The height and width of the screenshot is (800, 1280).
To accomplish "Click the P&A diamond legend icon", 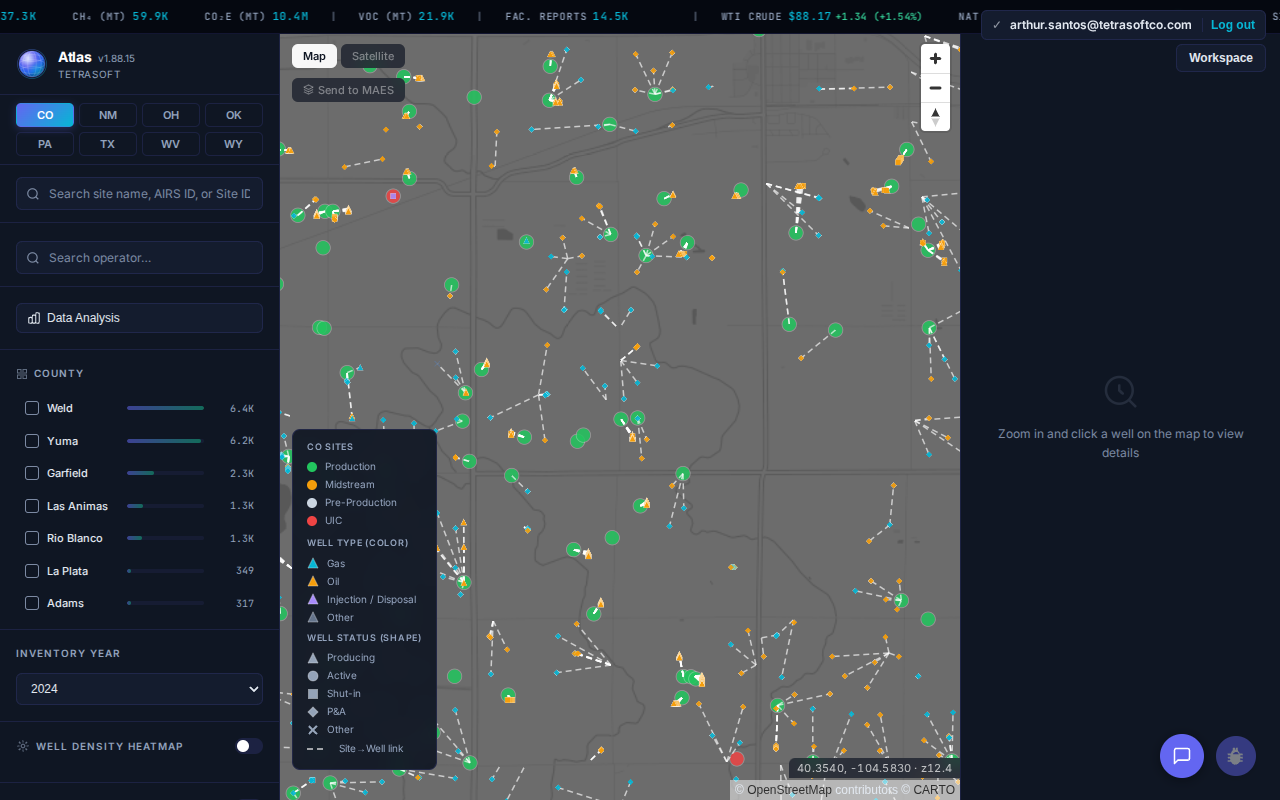I will coord(313,712).
